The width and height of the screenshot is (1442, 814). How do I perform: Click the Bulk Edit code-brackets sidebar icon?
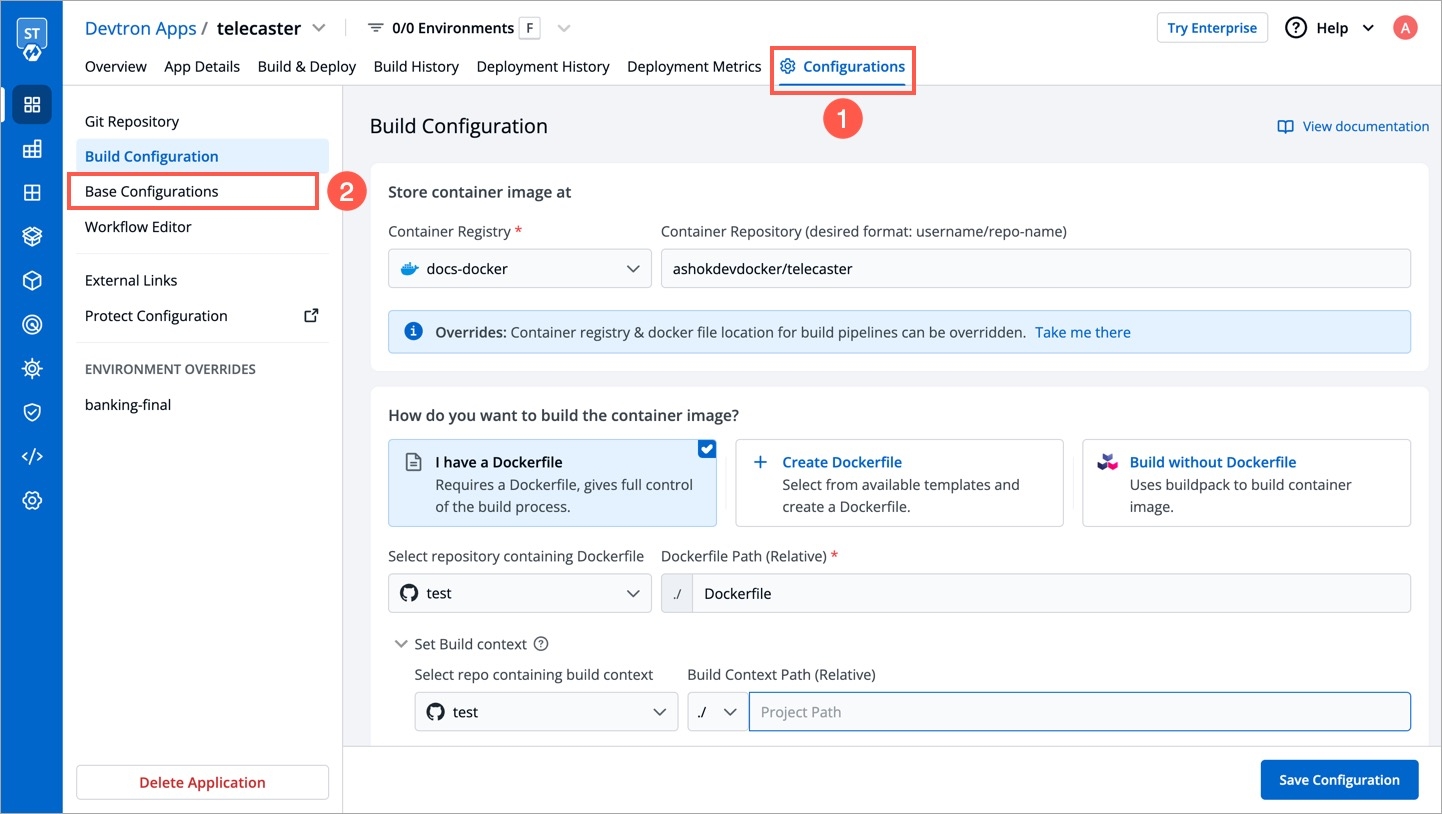click(x=32, y=457)
